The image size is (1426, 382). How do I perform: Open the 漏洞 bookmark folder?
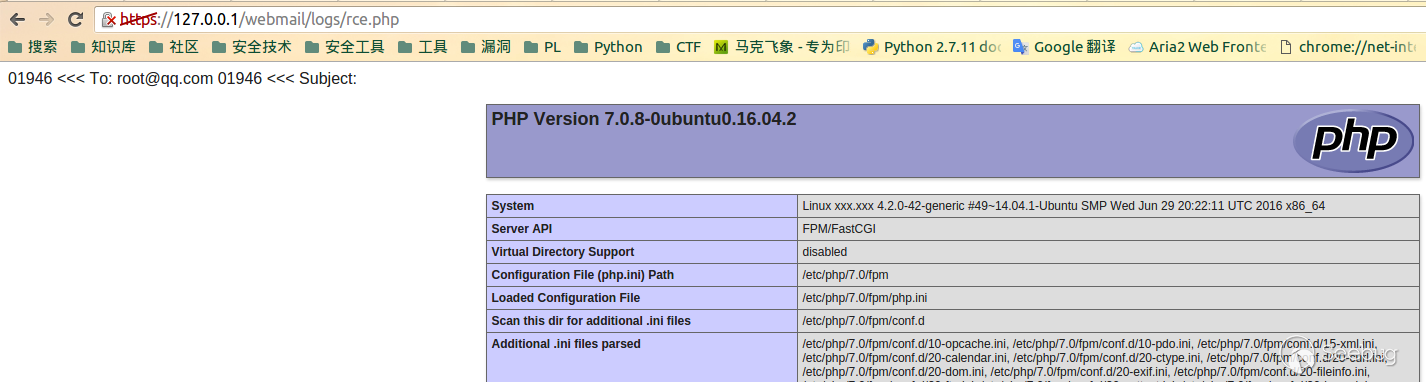(486, 47)
